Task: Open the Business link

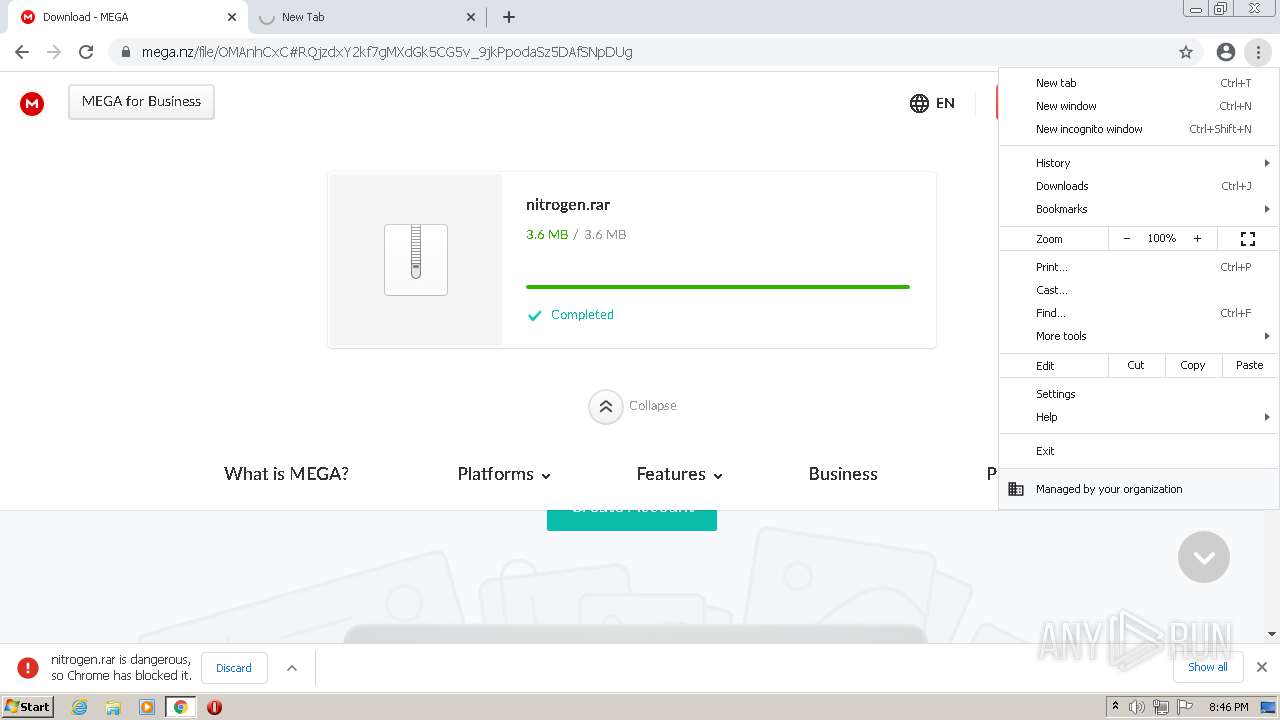Action: 843,474
